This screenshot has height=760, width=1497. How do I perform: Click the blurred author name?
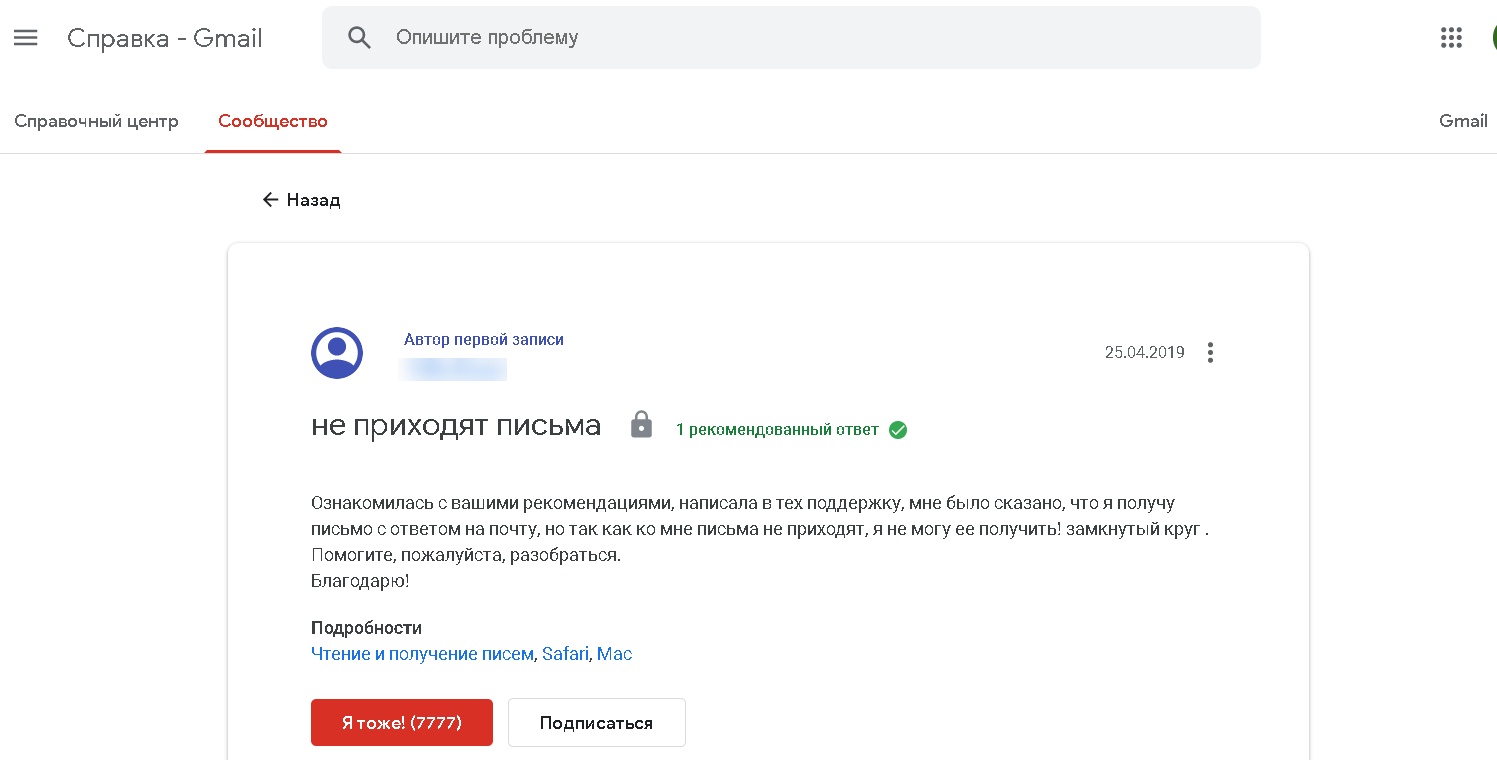pyautogui.click(x=453, y=369)
